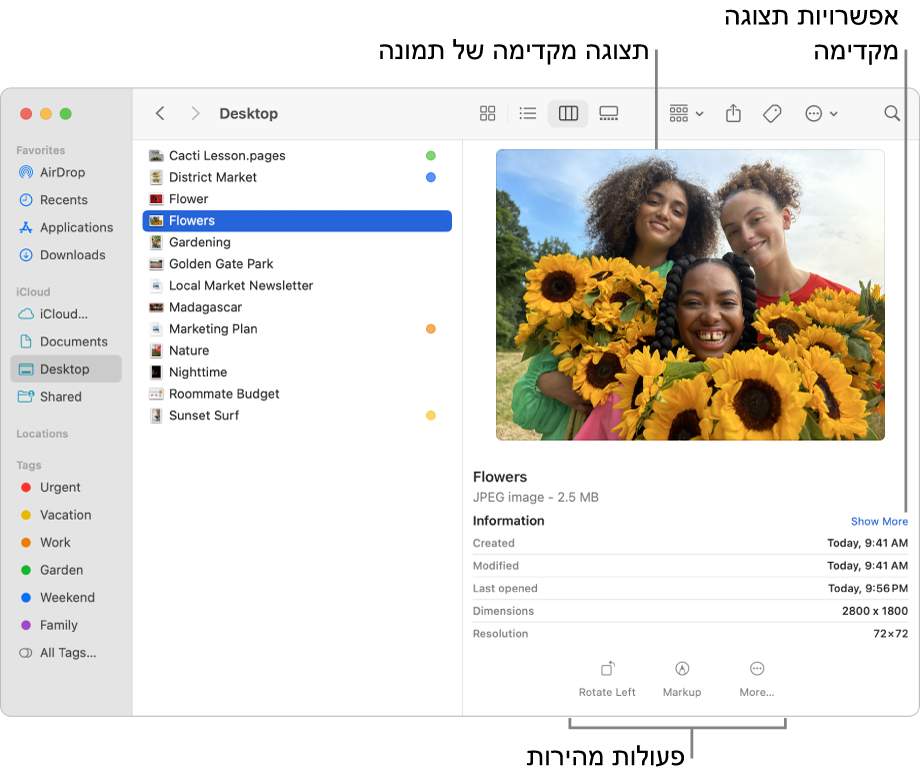Select the Flower file
The image size is (923, 777).
(297, 199)
